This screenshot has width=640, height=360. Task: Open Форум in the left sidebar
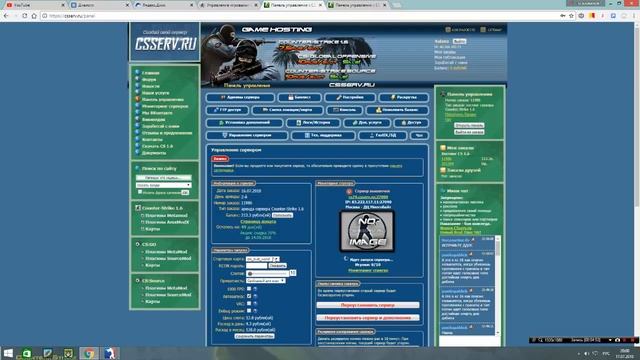[149, 80]
